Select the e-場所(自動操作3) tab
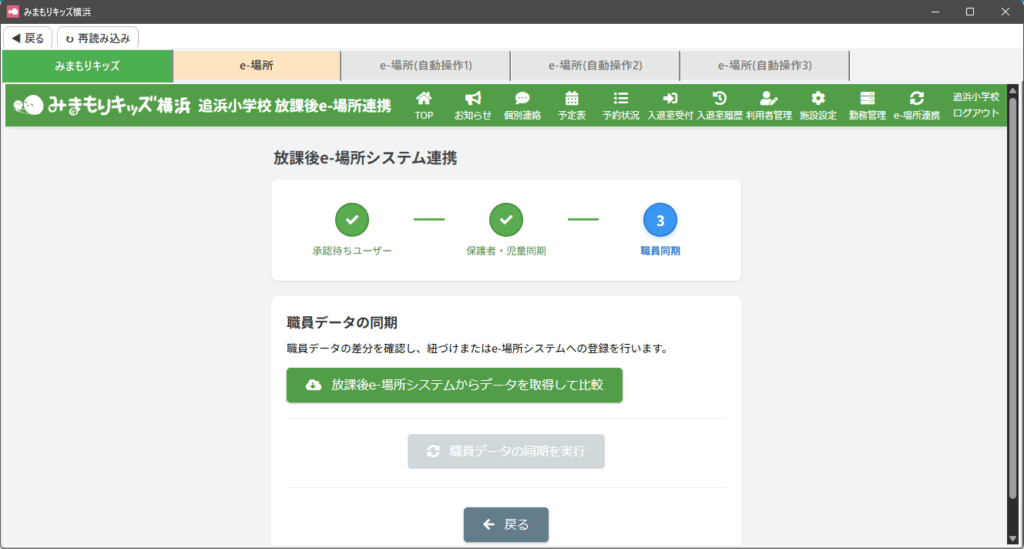Image resolution: width=1024 pixels, height=549 pixels. pos(764,66)
